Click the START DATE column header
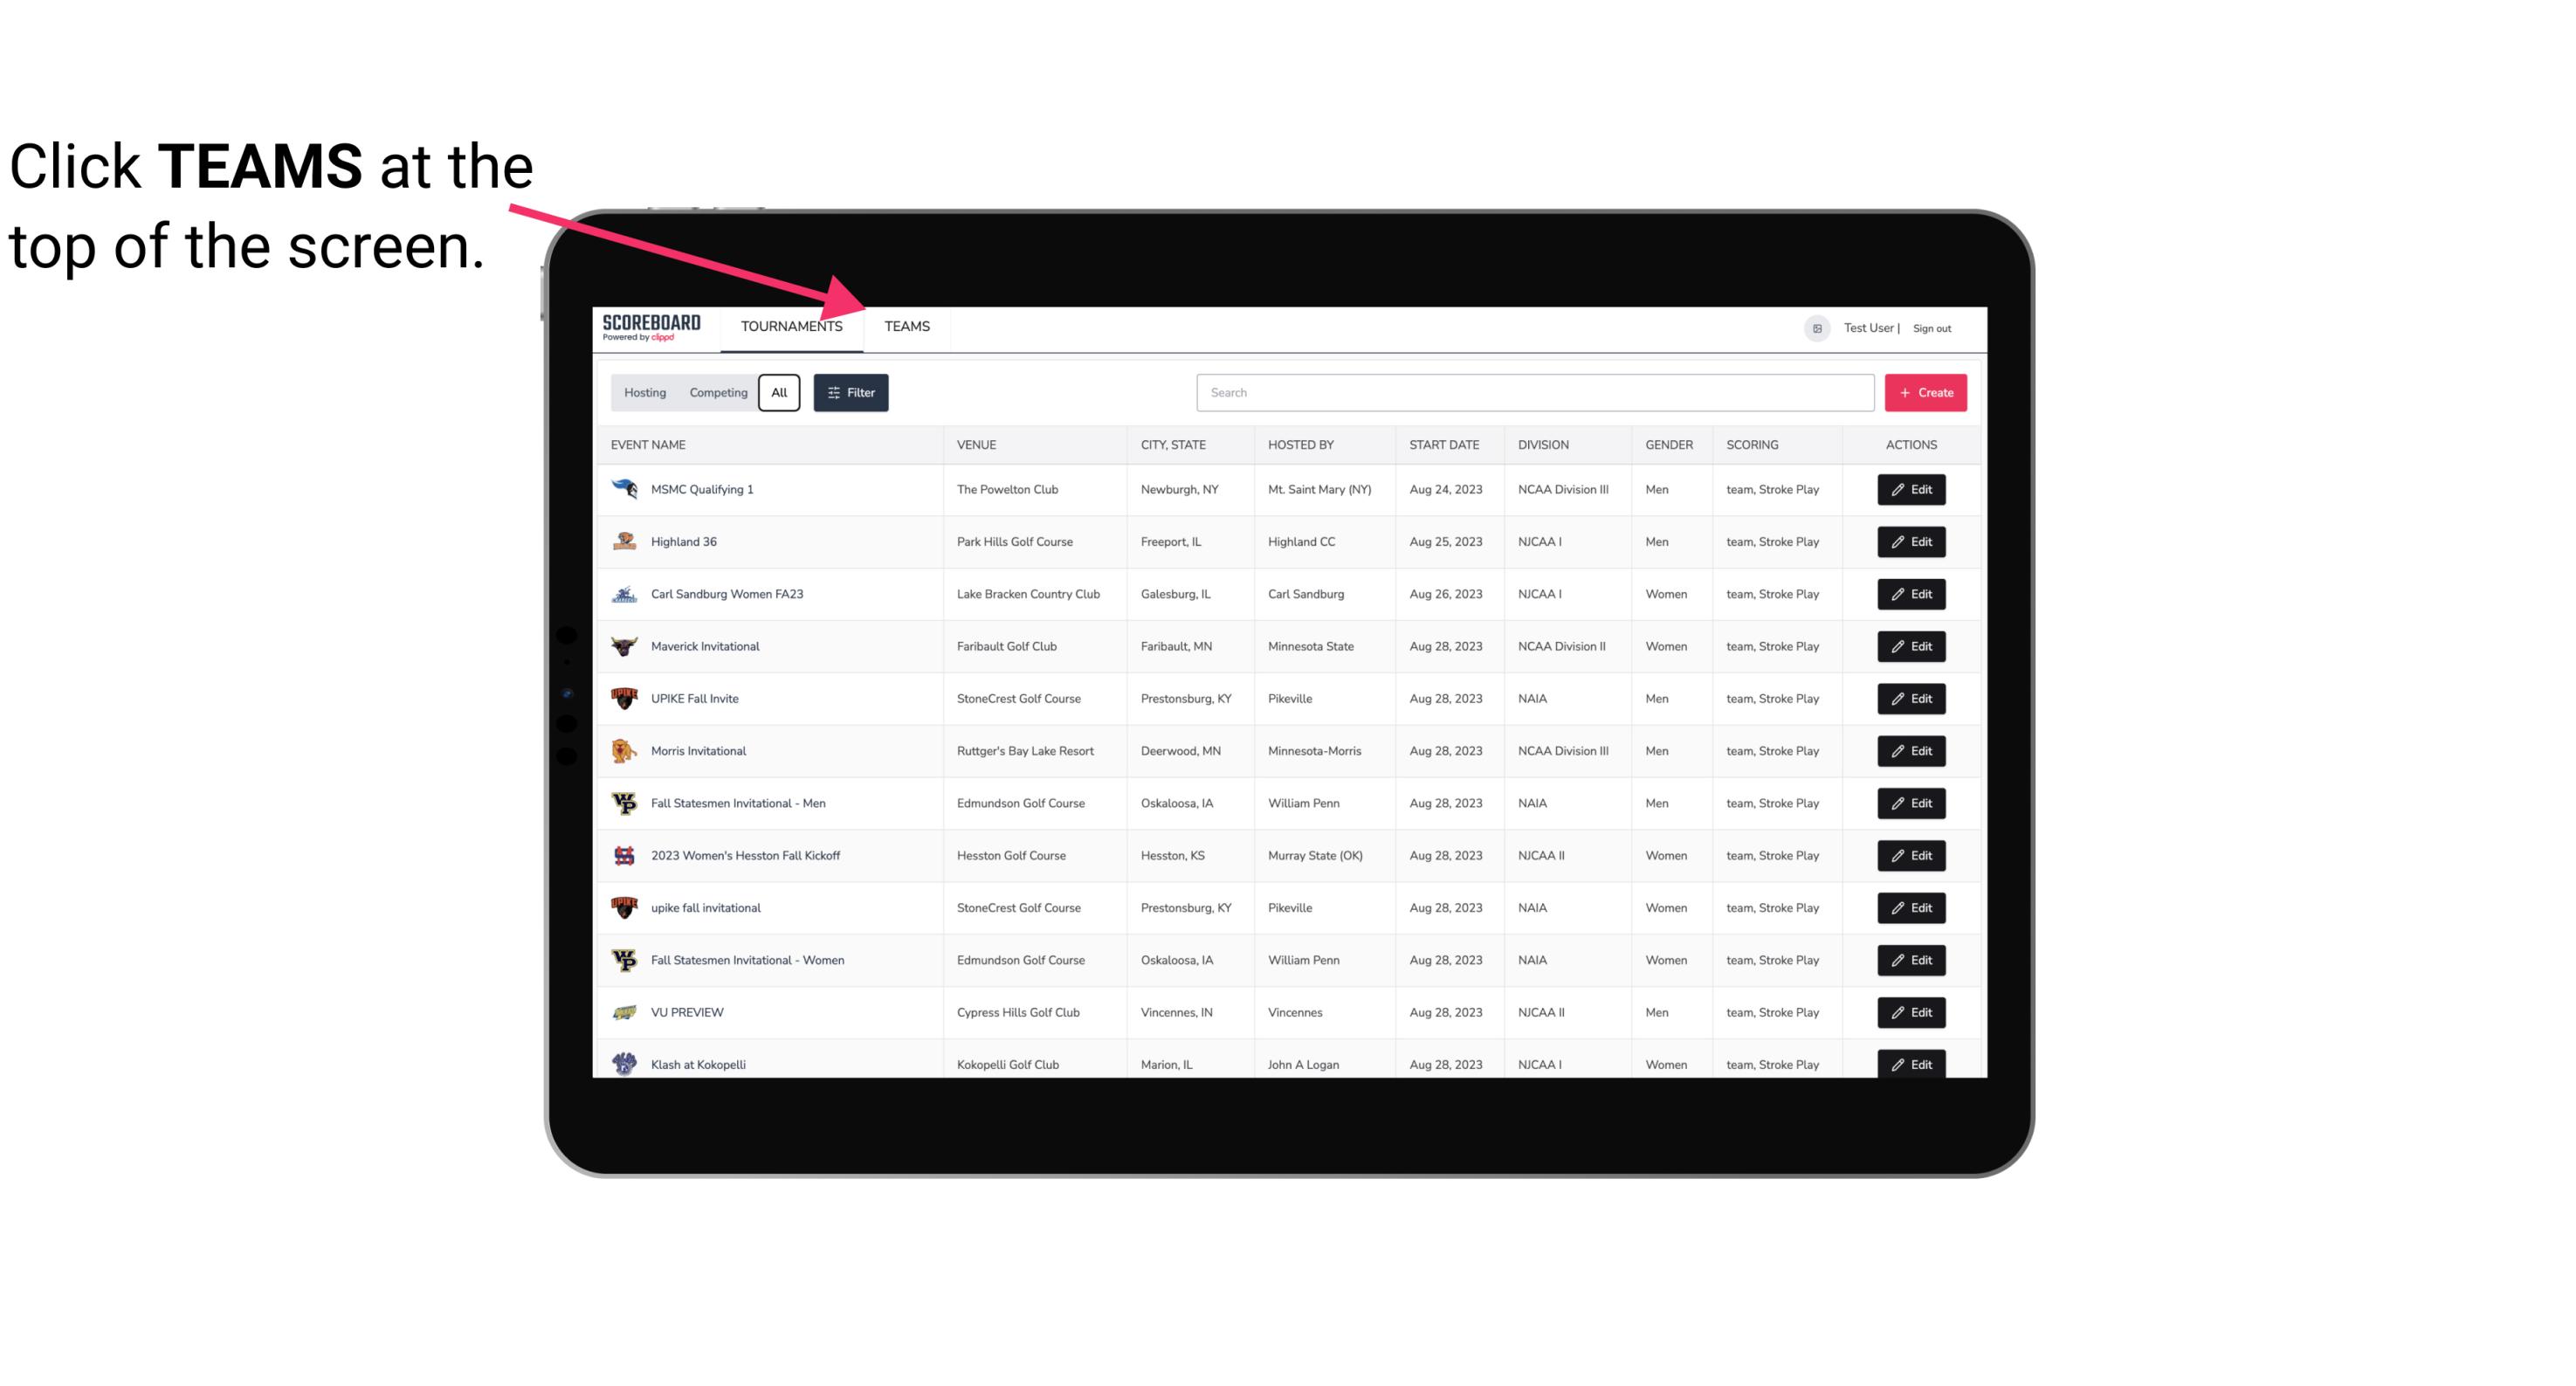The height and width of the screenshot is (1386, 2576). [x=1443, y=445]
